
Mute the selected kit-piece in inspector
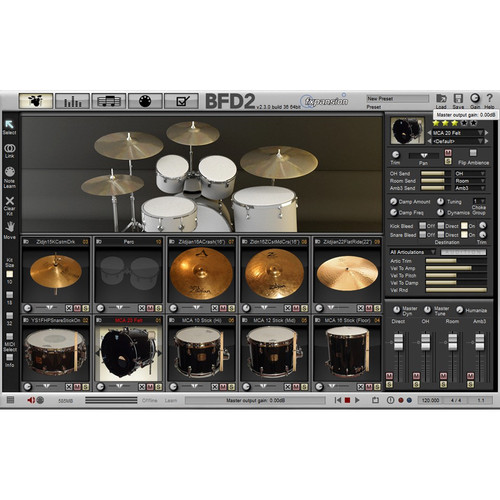448,153
